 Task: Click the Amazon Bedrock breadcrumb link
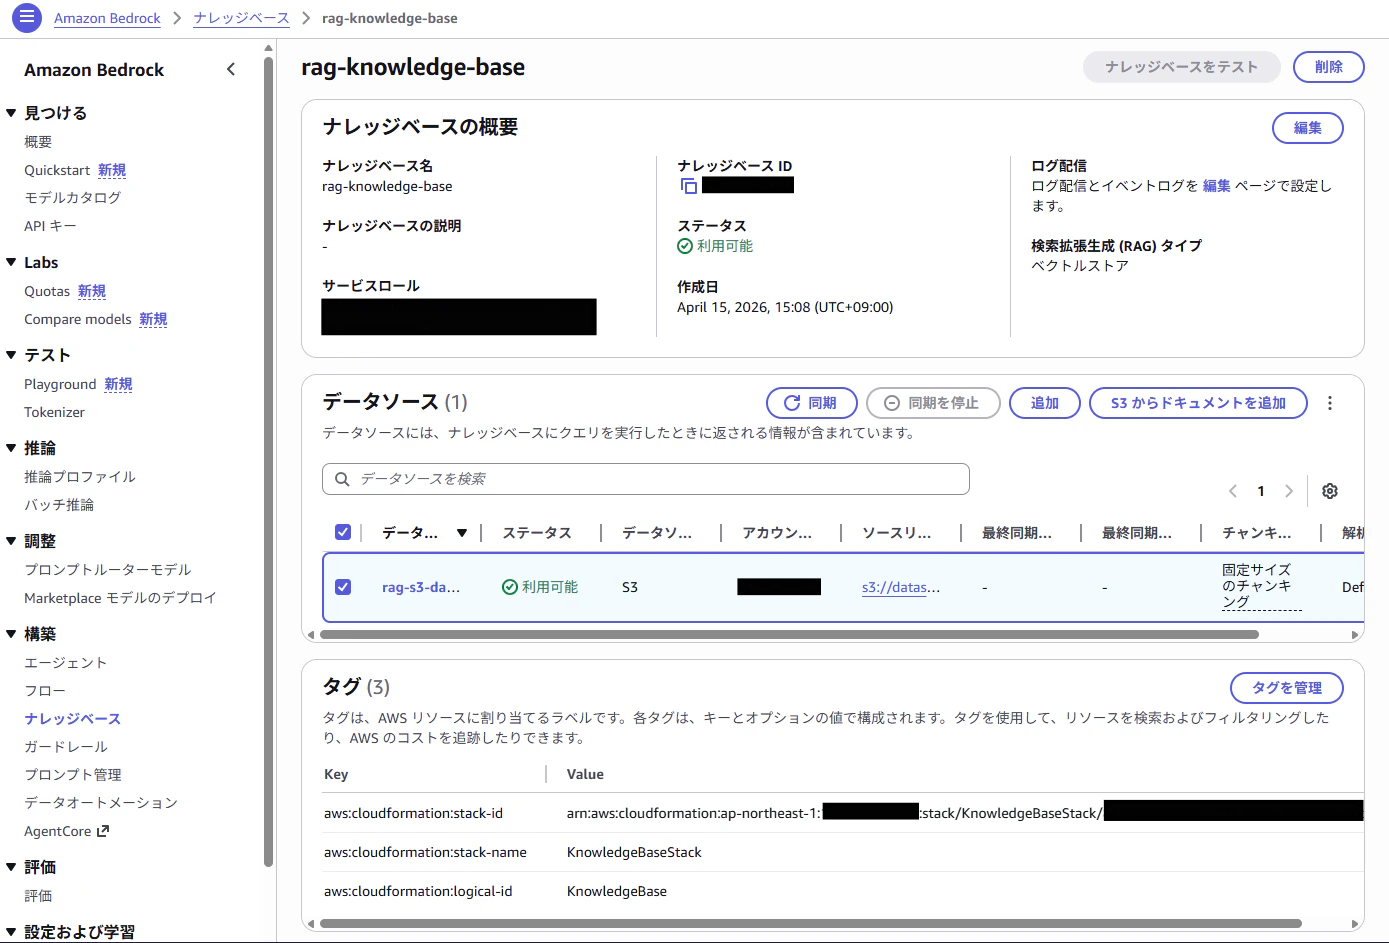point(107,18)
